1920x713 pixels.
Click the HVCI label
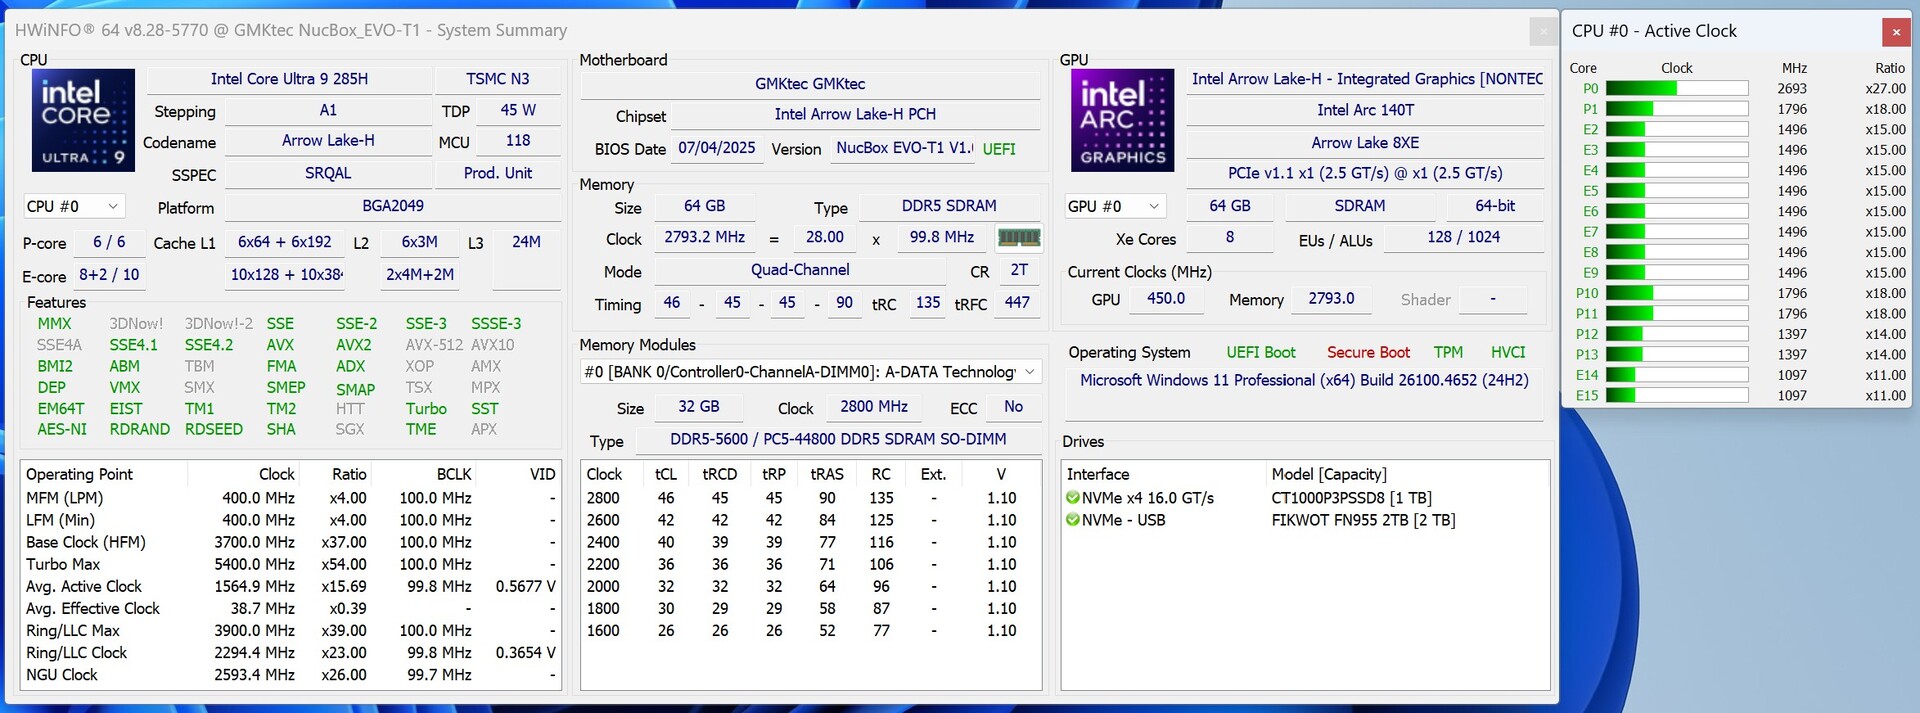pyautogui.click(x=1508, y=352)
